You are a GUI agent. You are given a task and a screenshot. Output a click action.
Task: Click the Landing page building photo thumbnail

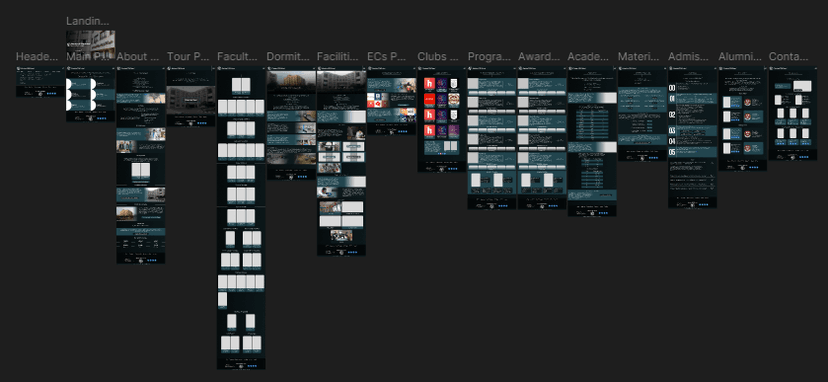click(90, 40)
